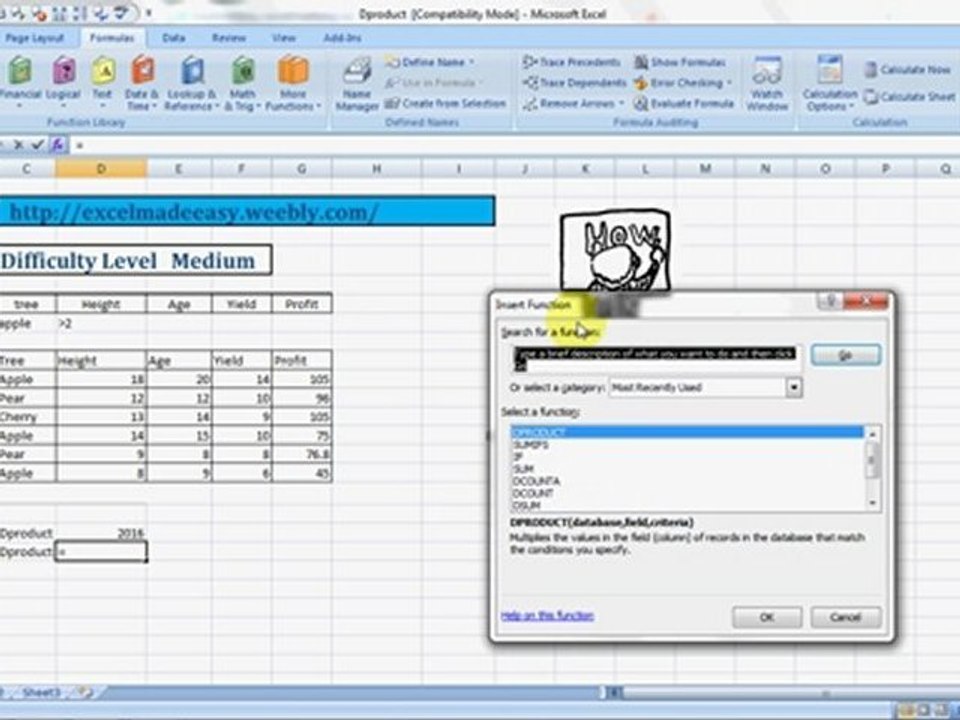Switch to the Data ribbon tab
The width and height of the screenshot is (960, 720).
[173, 38]
